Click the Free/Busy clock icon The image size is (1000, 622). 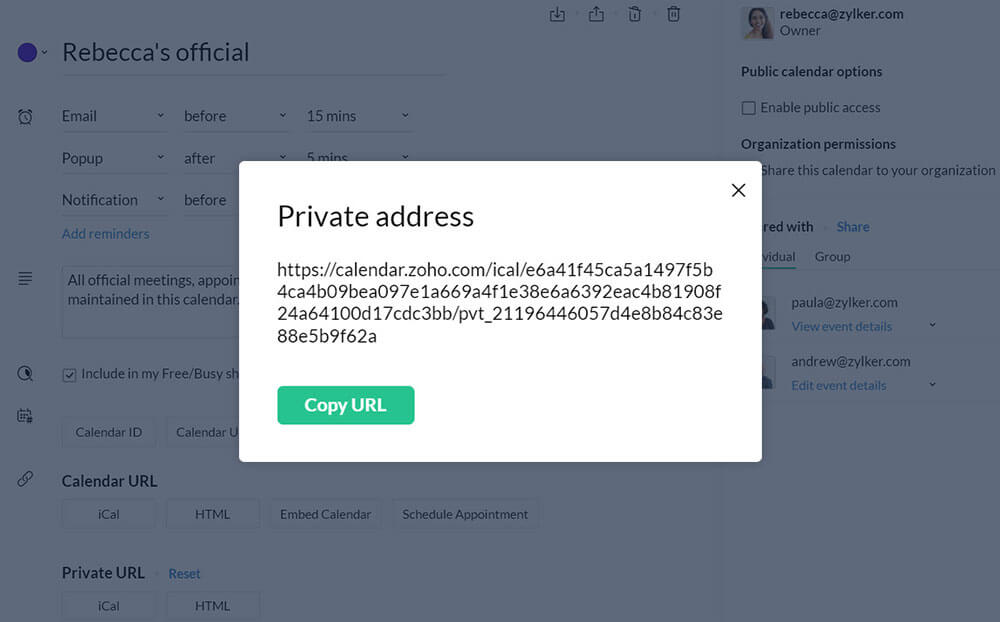coord(25,373)
